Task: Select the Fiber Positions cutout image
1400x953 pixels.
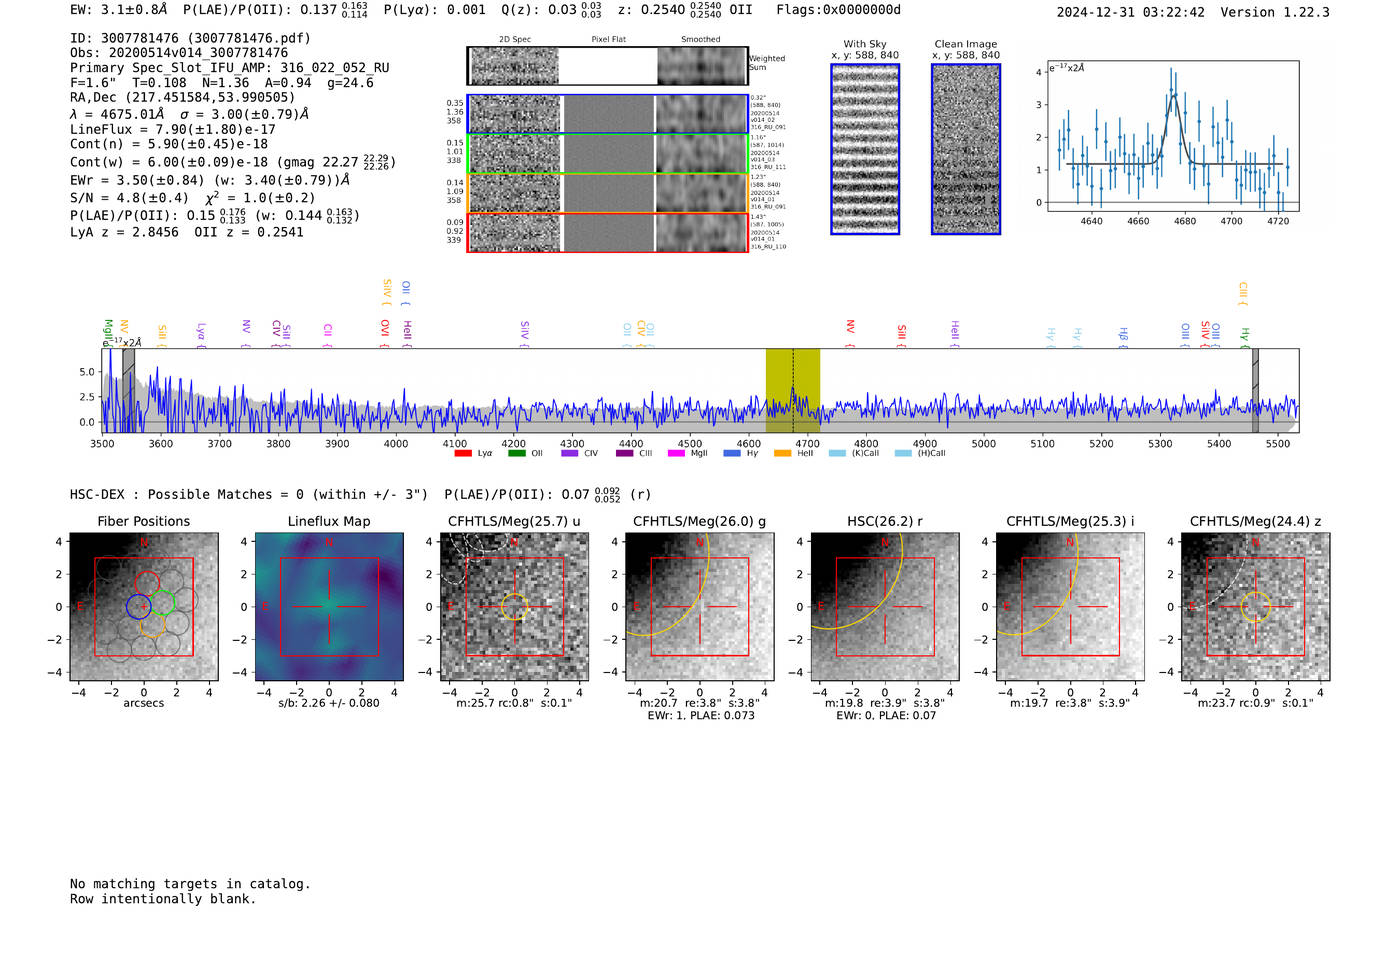Action: [143, 607]
